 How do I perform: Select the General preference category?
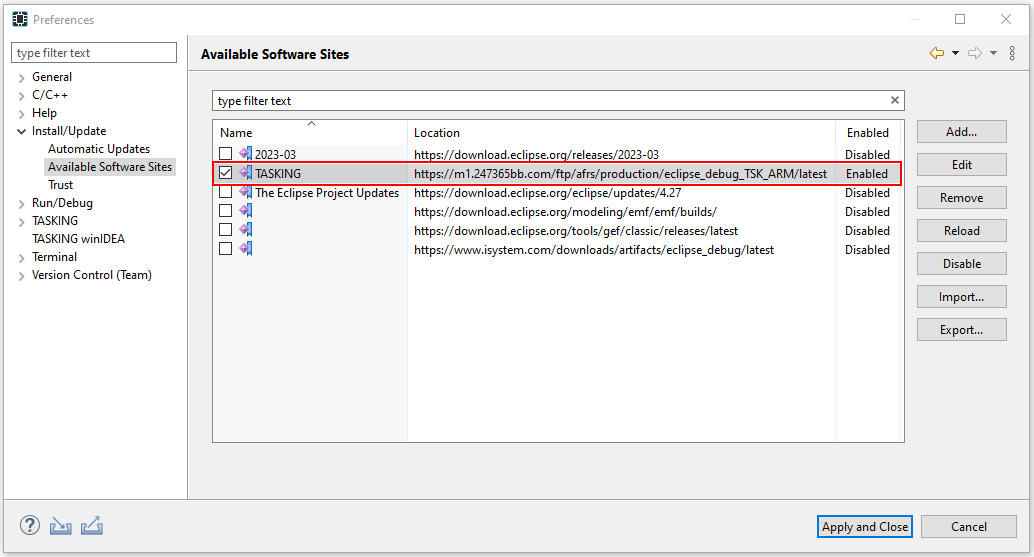(x=52, y=77)
